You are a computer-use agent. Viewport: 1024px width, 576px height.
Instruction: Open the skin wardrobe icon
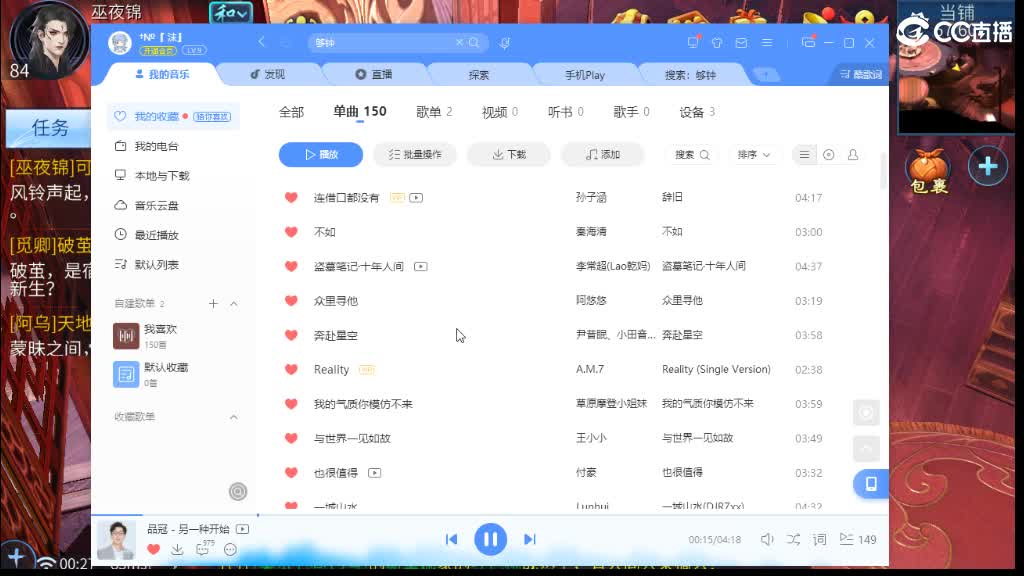point(716,42)
